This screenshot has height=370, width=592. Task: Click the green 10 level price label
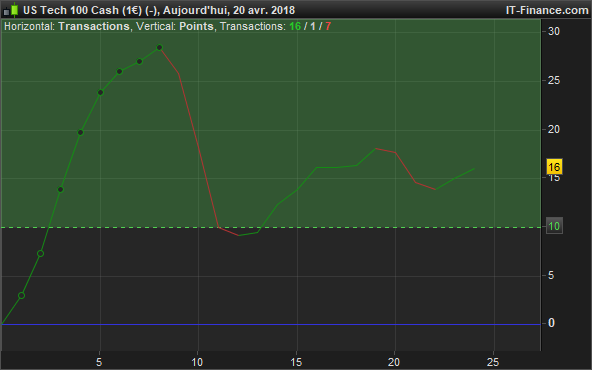pyautogui.click(x=554, y=226)
